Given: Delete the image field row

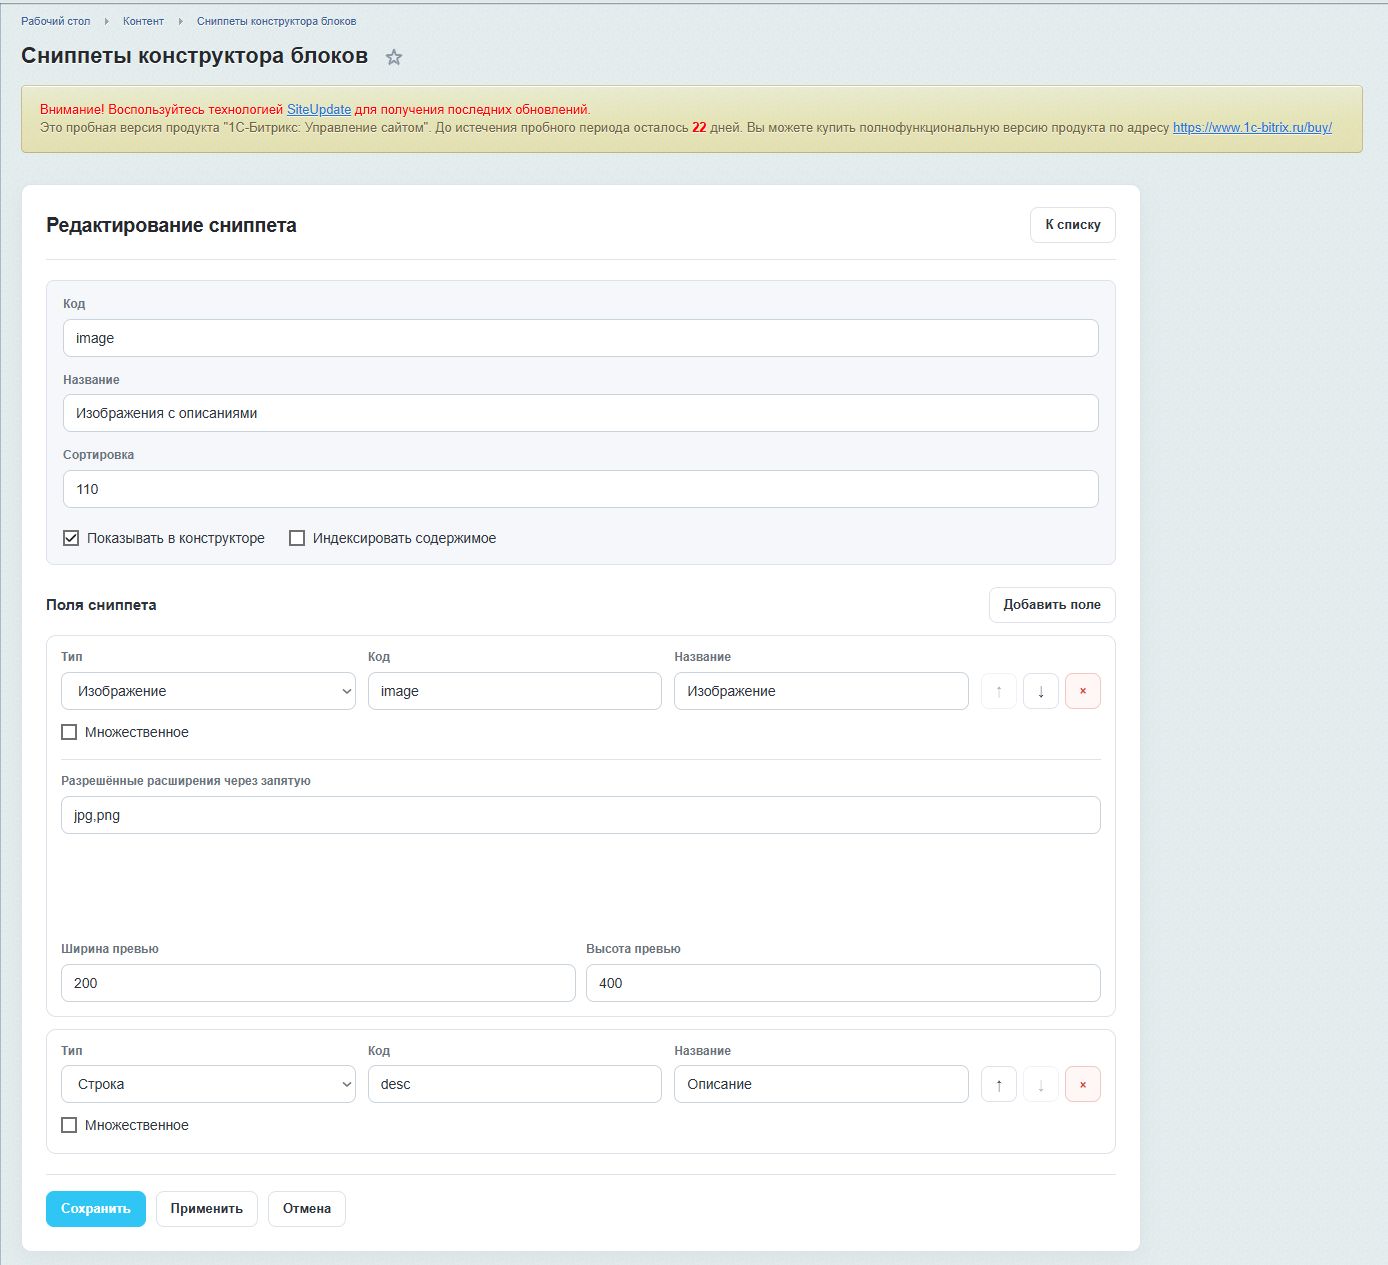Looking at the screenshot, I should 1082,691.
